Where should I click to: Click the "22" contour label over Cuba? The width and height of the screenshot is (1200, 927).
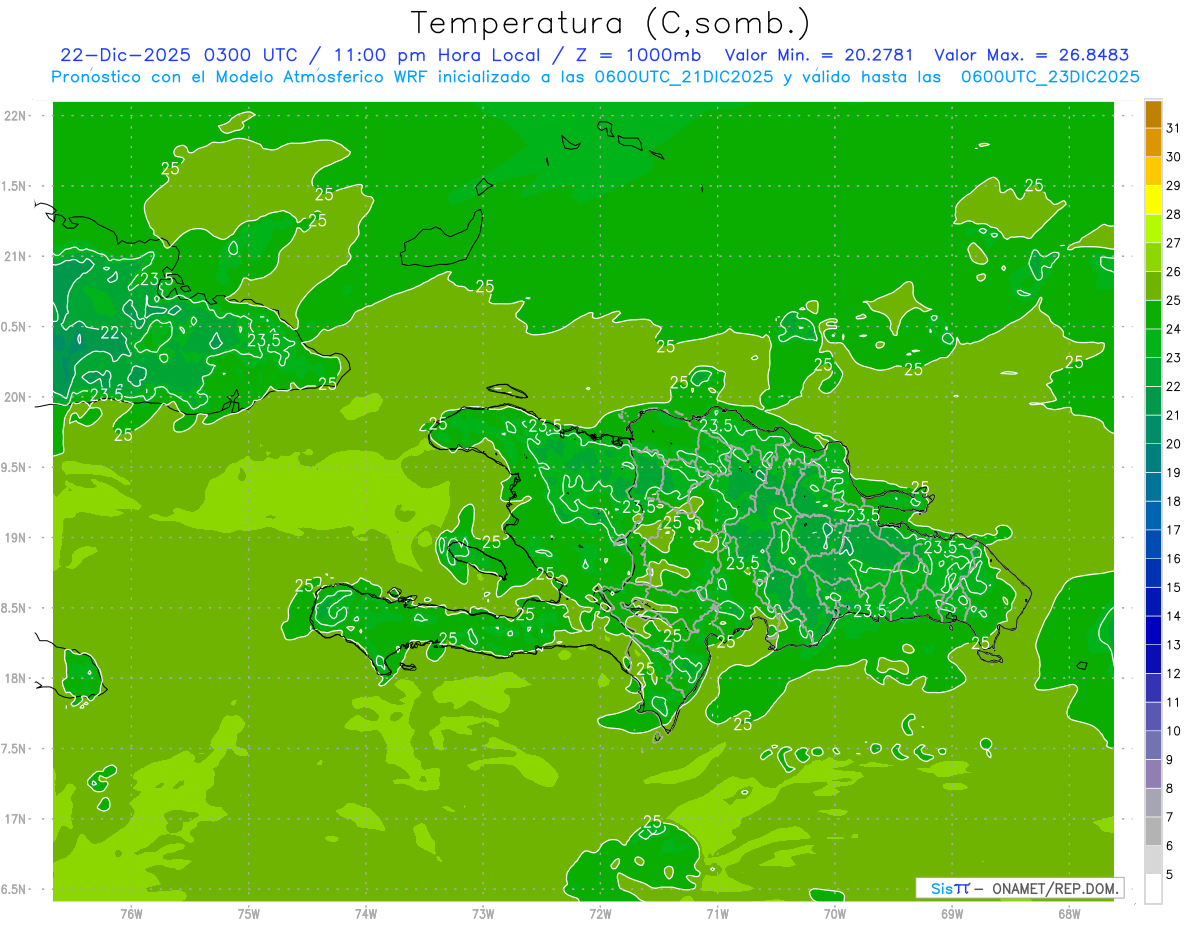(x=110, y=333)
